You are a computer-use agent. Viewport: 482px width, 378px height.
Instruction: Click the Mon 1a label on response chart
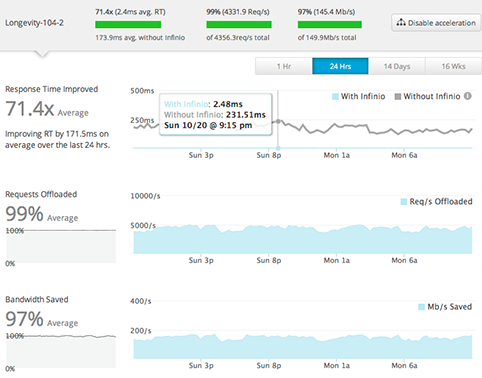pyautogui.click(x=337, y=155)
